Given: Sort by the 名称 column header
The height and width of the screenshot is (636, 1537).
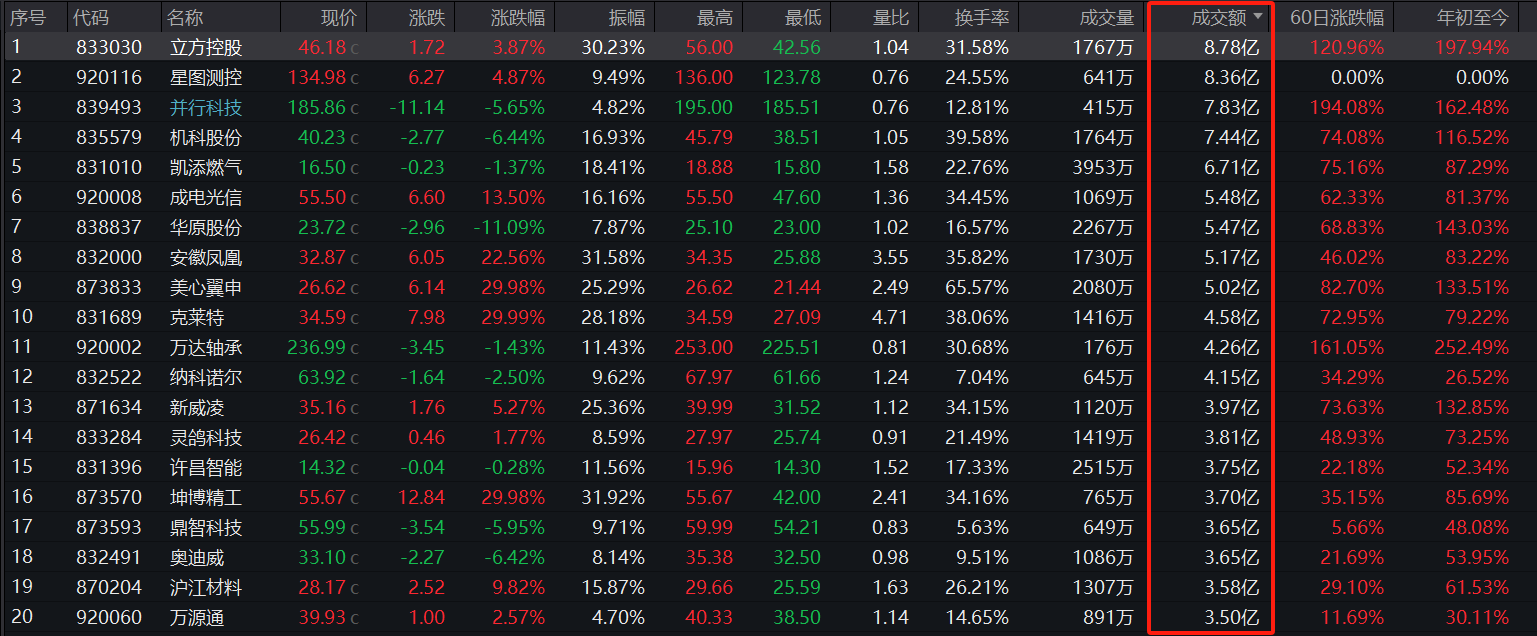Looking at the screenshot, I should (185, 17).
